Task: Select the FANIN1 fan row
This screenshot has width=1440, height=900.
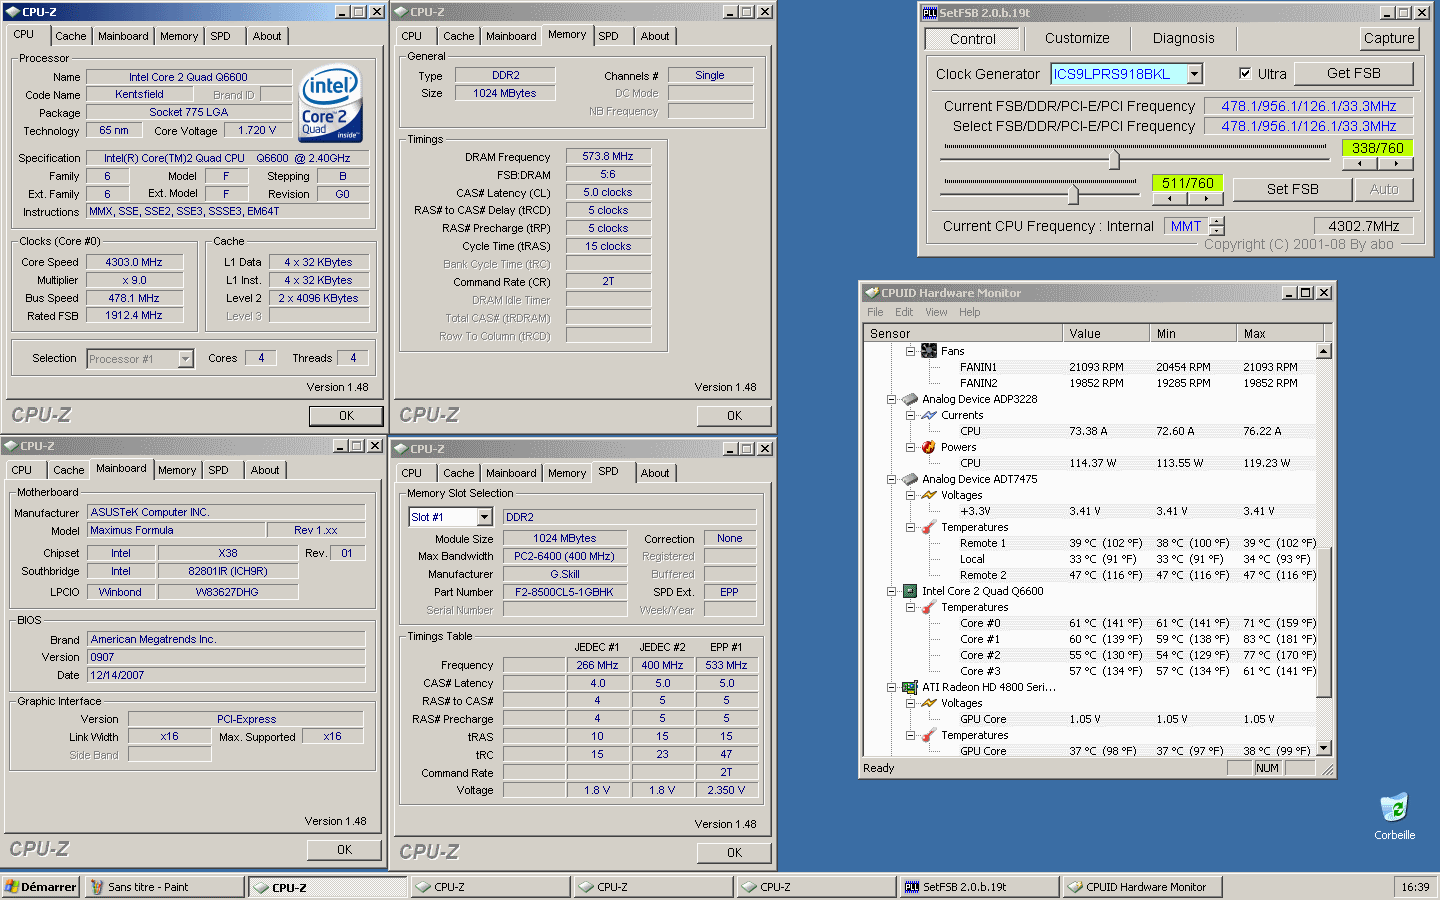Action: [1091, 367]
